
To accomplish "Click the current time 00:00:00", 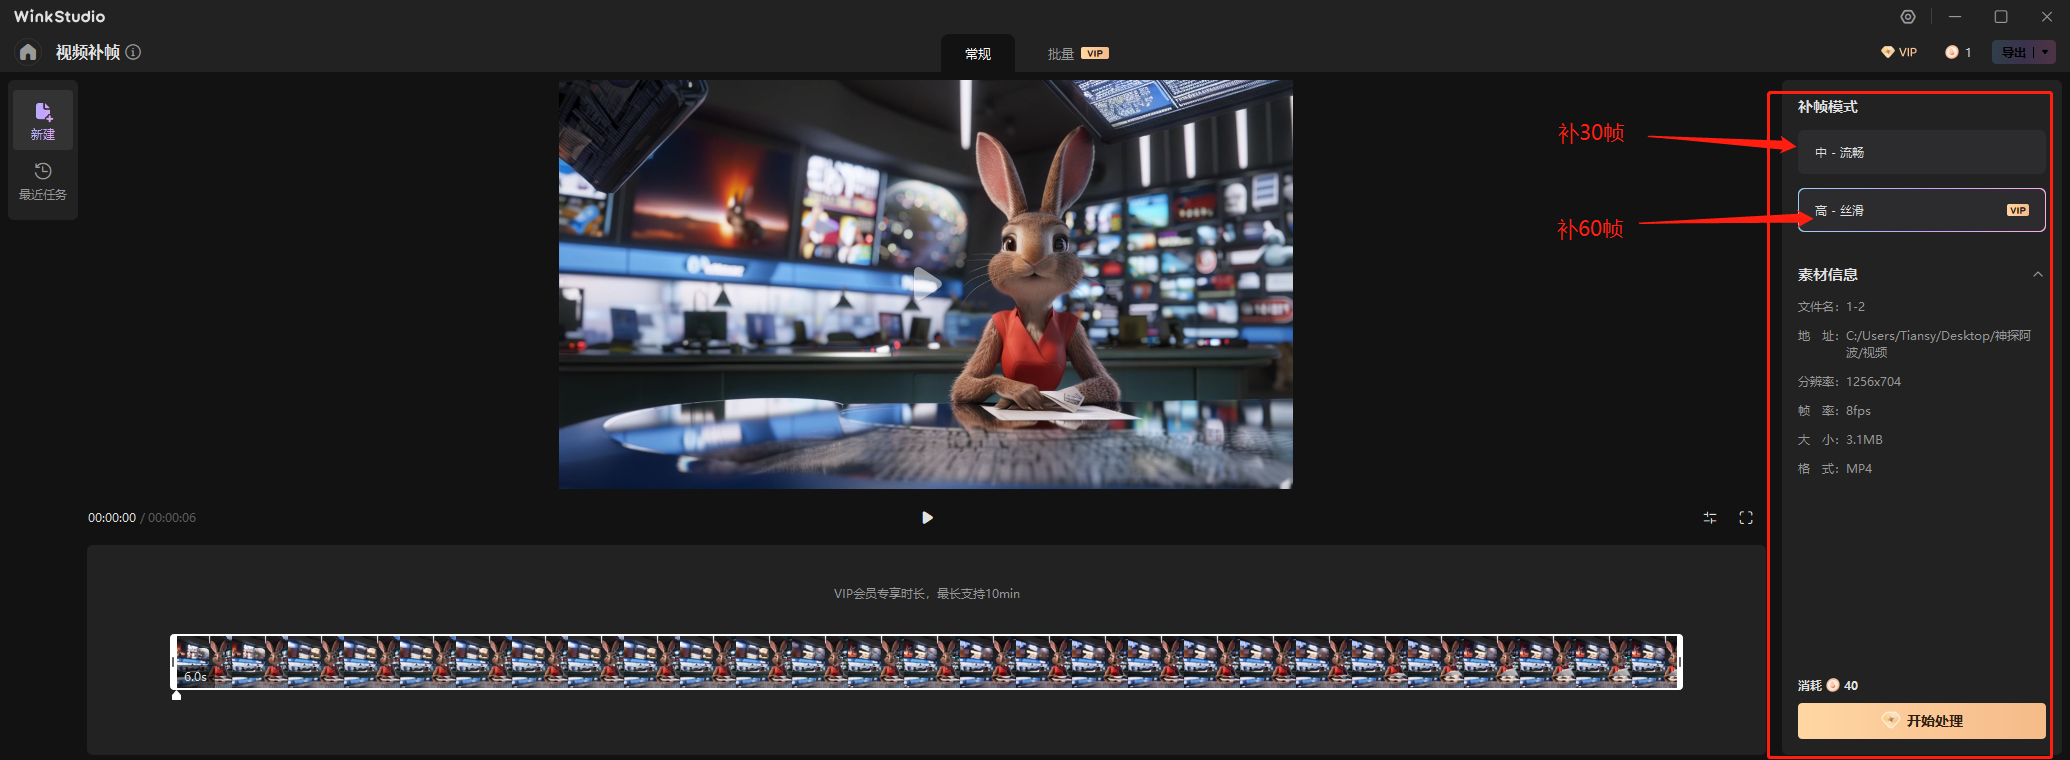I will (x=112, y=518).
